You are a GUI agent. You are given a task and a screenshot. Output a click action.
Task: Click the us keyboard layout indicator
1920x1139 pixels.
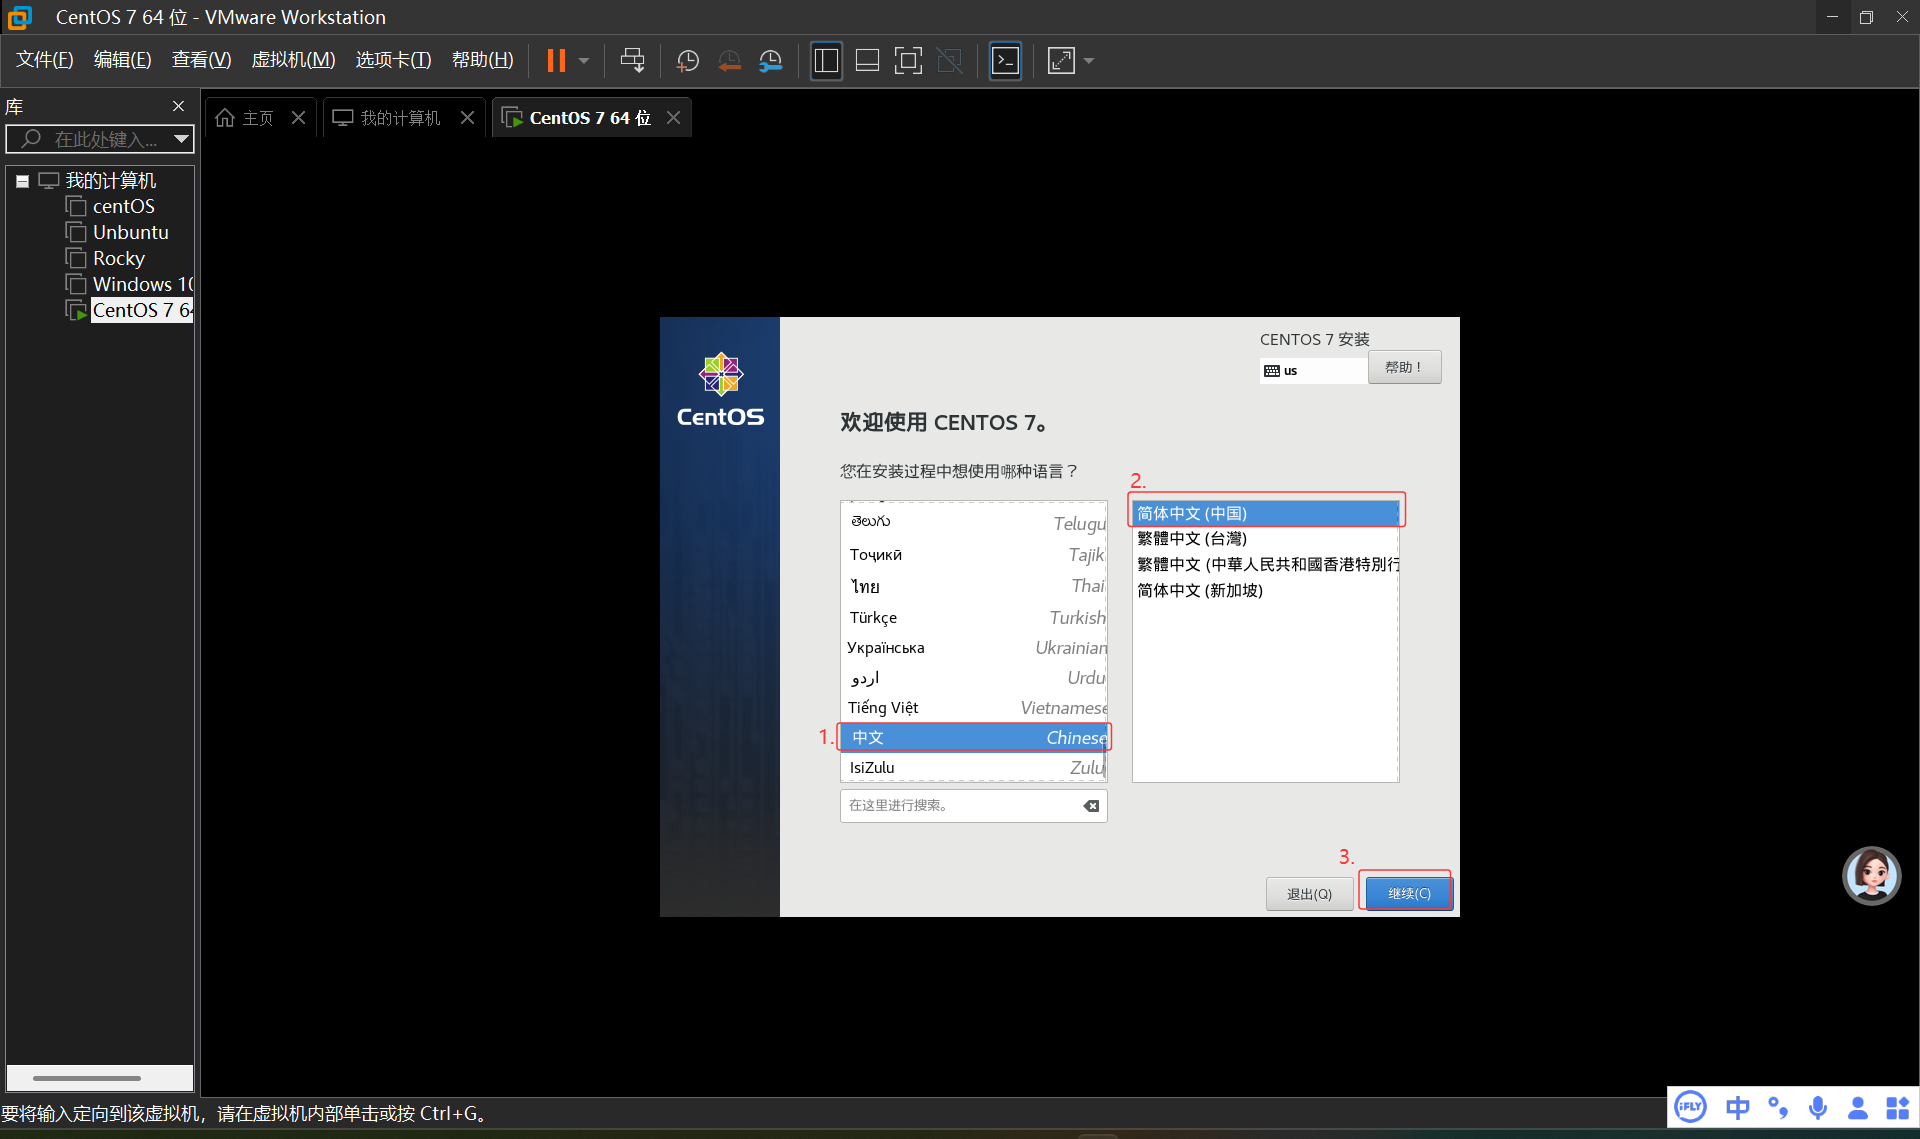(1312, 371)
